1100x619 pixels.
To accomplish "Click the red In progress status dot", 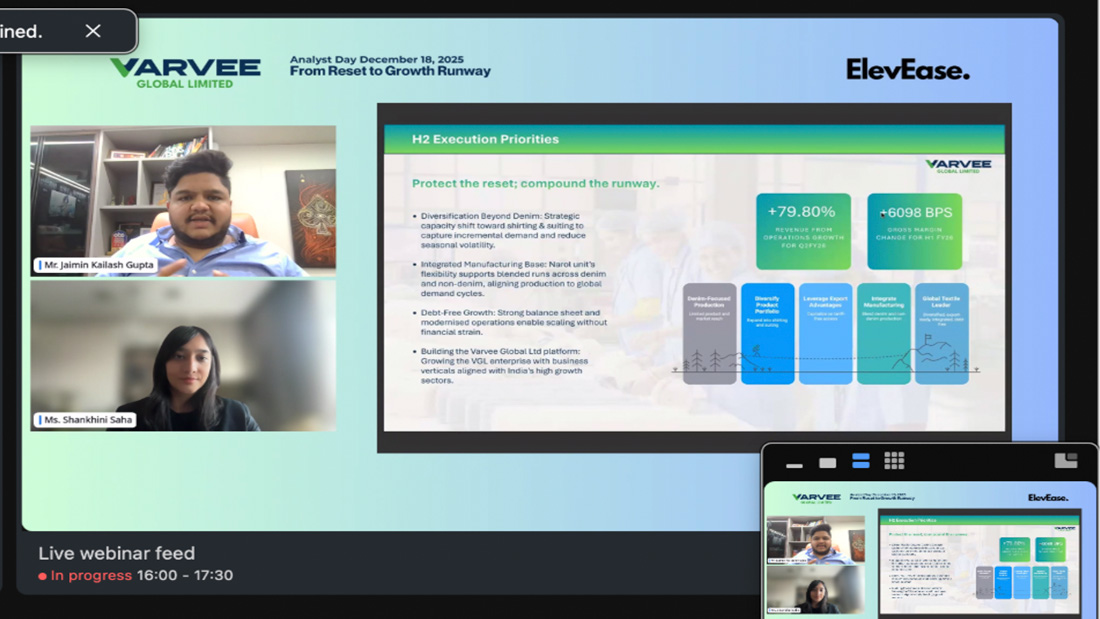I will [42, 577].
